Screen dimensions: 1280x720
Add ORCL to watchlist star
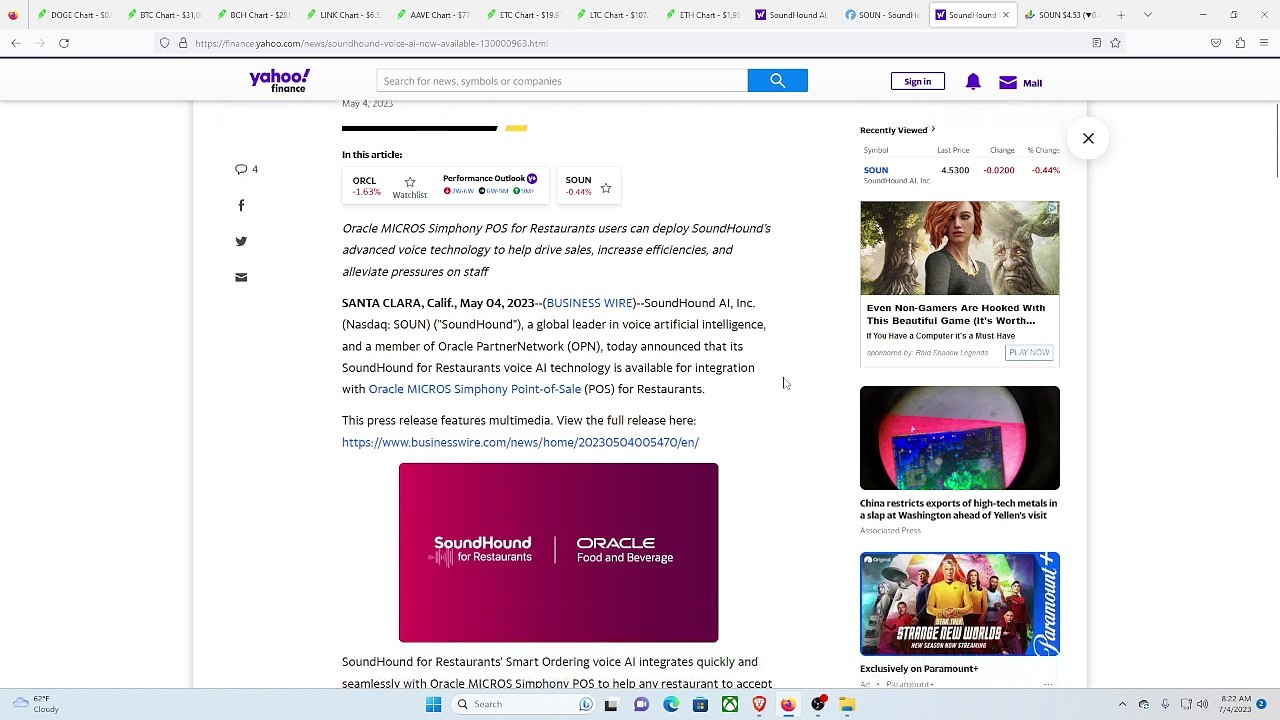tap(410, 183)
